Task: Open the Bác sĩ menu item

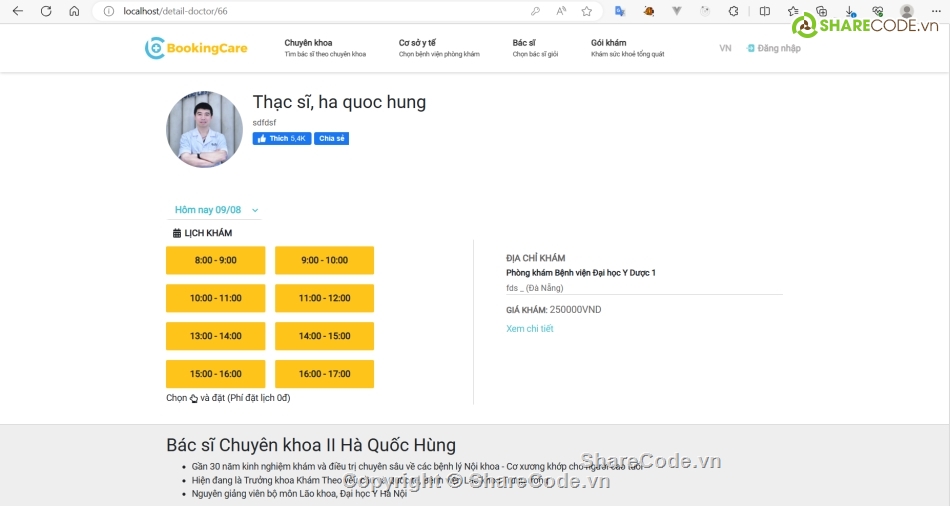Action: coord(524,43)
